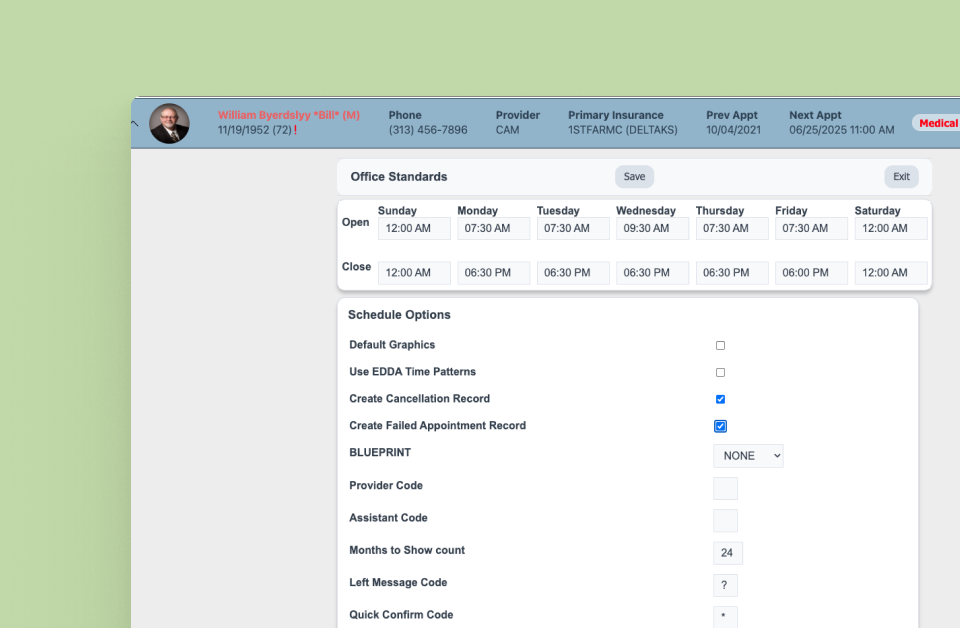Viewport: 960px width, 628px height.
Task: Check Use EDDA Time Patterns
Action: (x=720, y=372)
